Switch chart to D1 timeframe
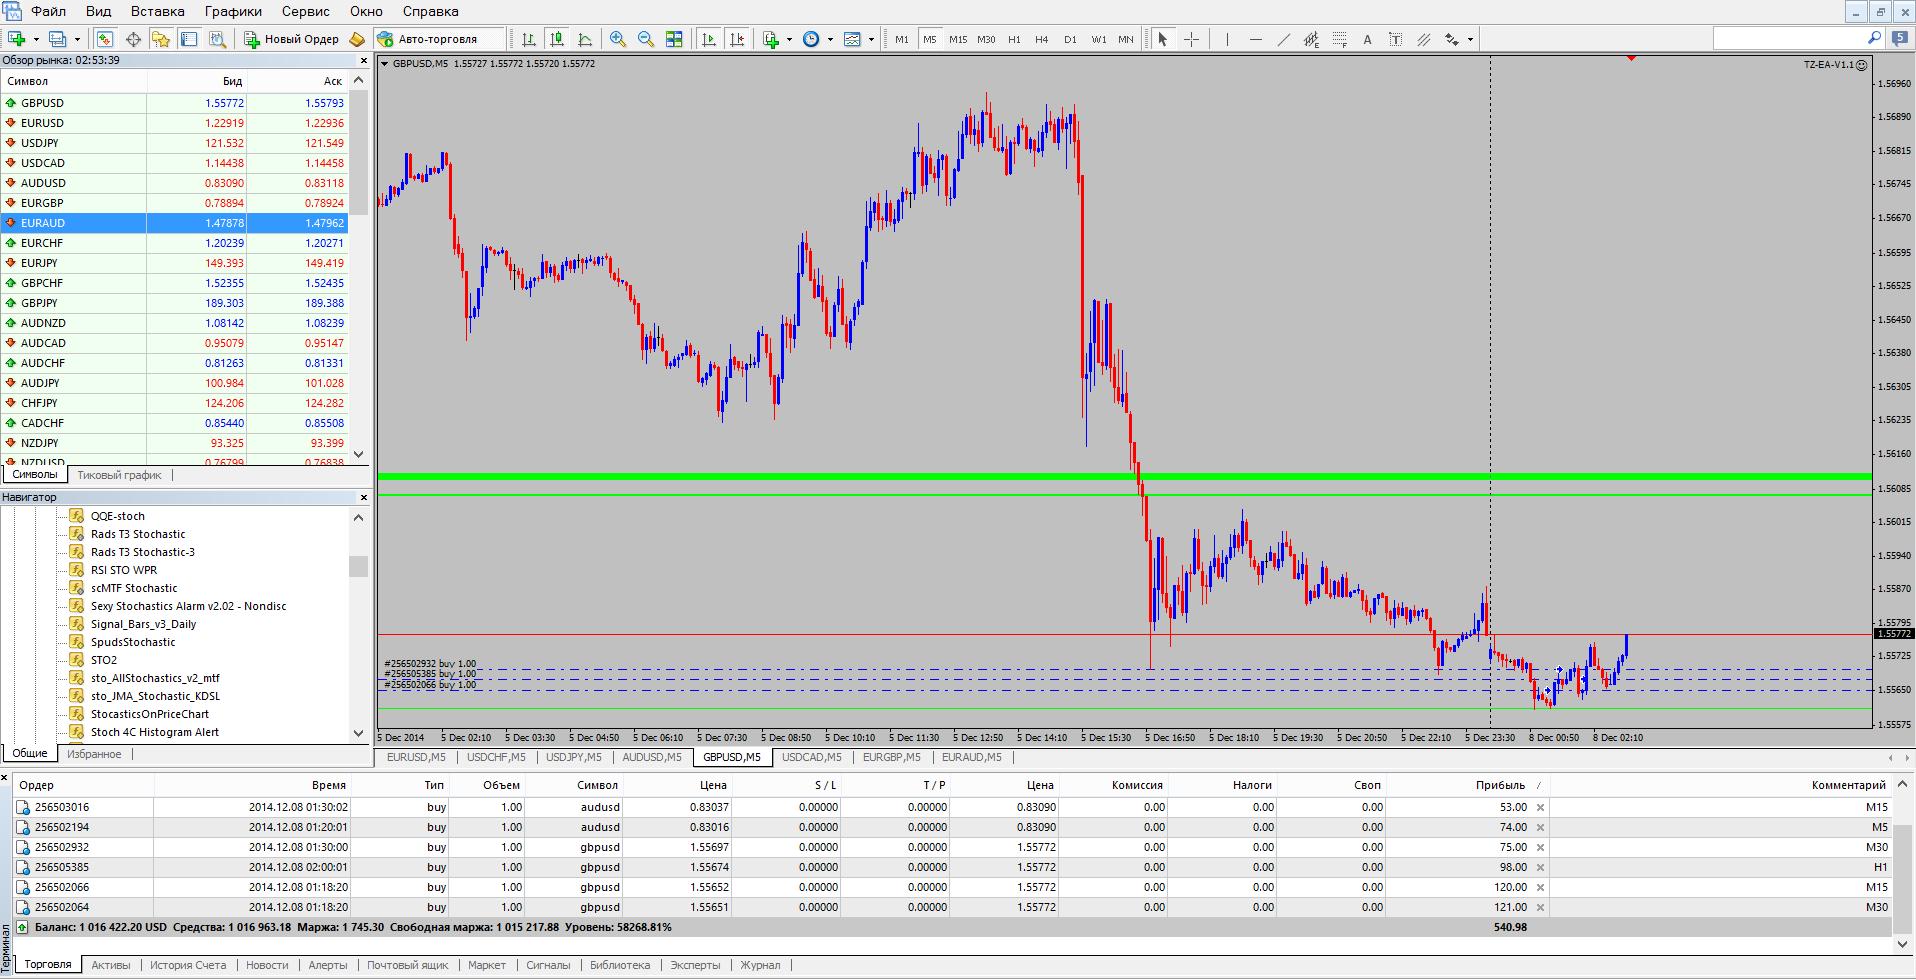 click(x=1070, y=39)
